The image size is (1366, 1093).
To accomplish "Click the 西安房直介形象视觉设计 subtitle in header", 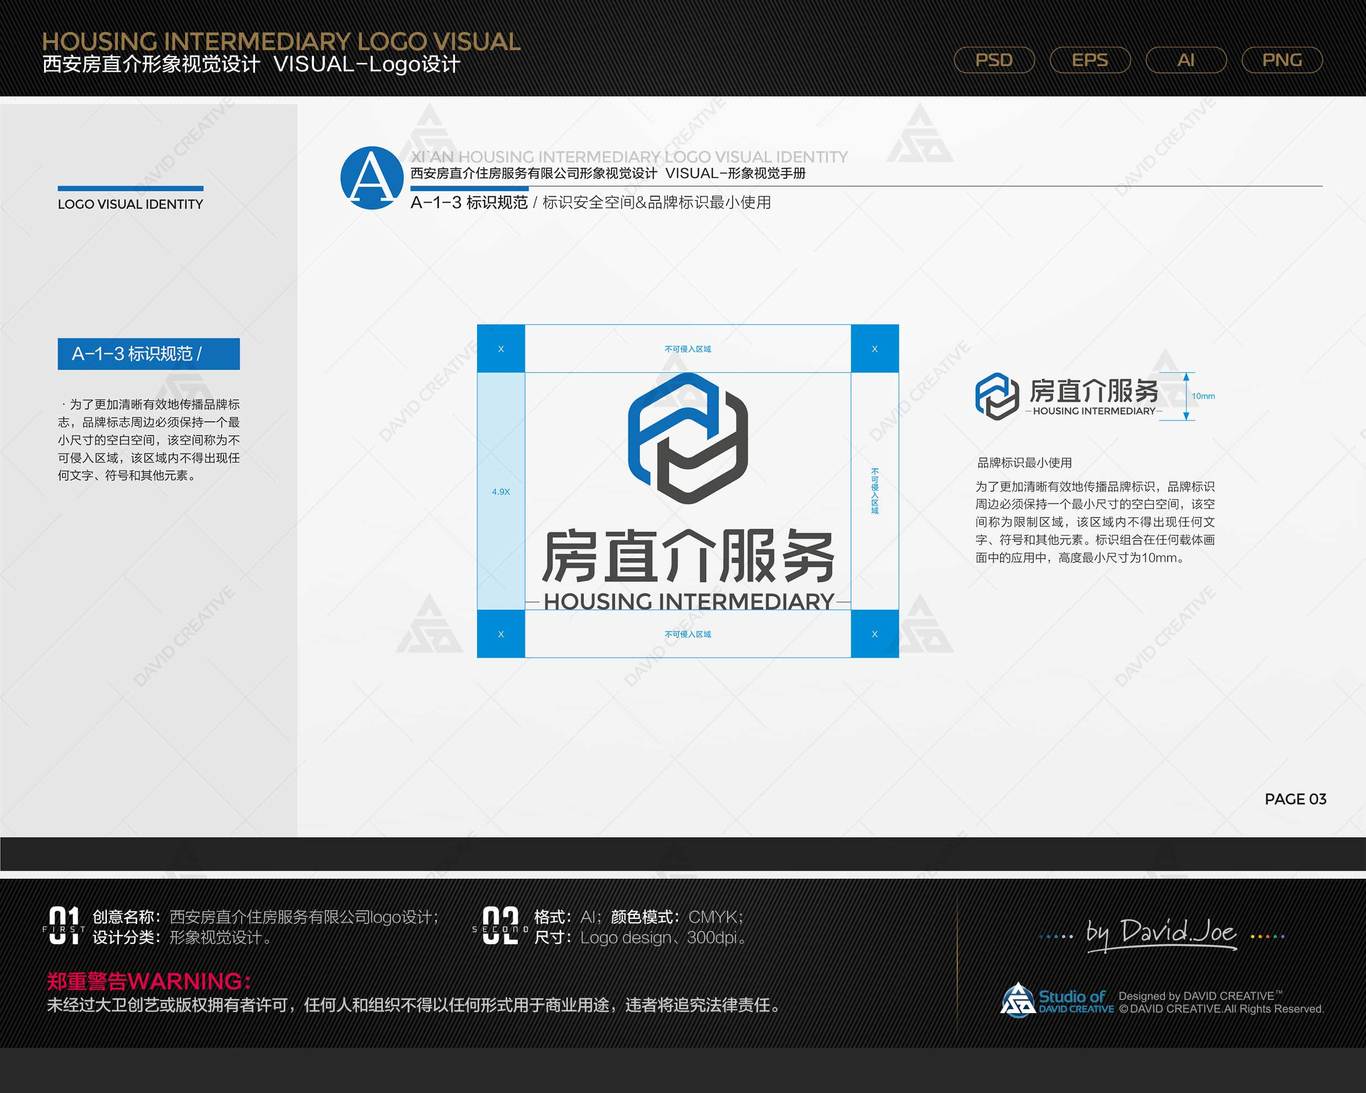I will click(151, 65).
